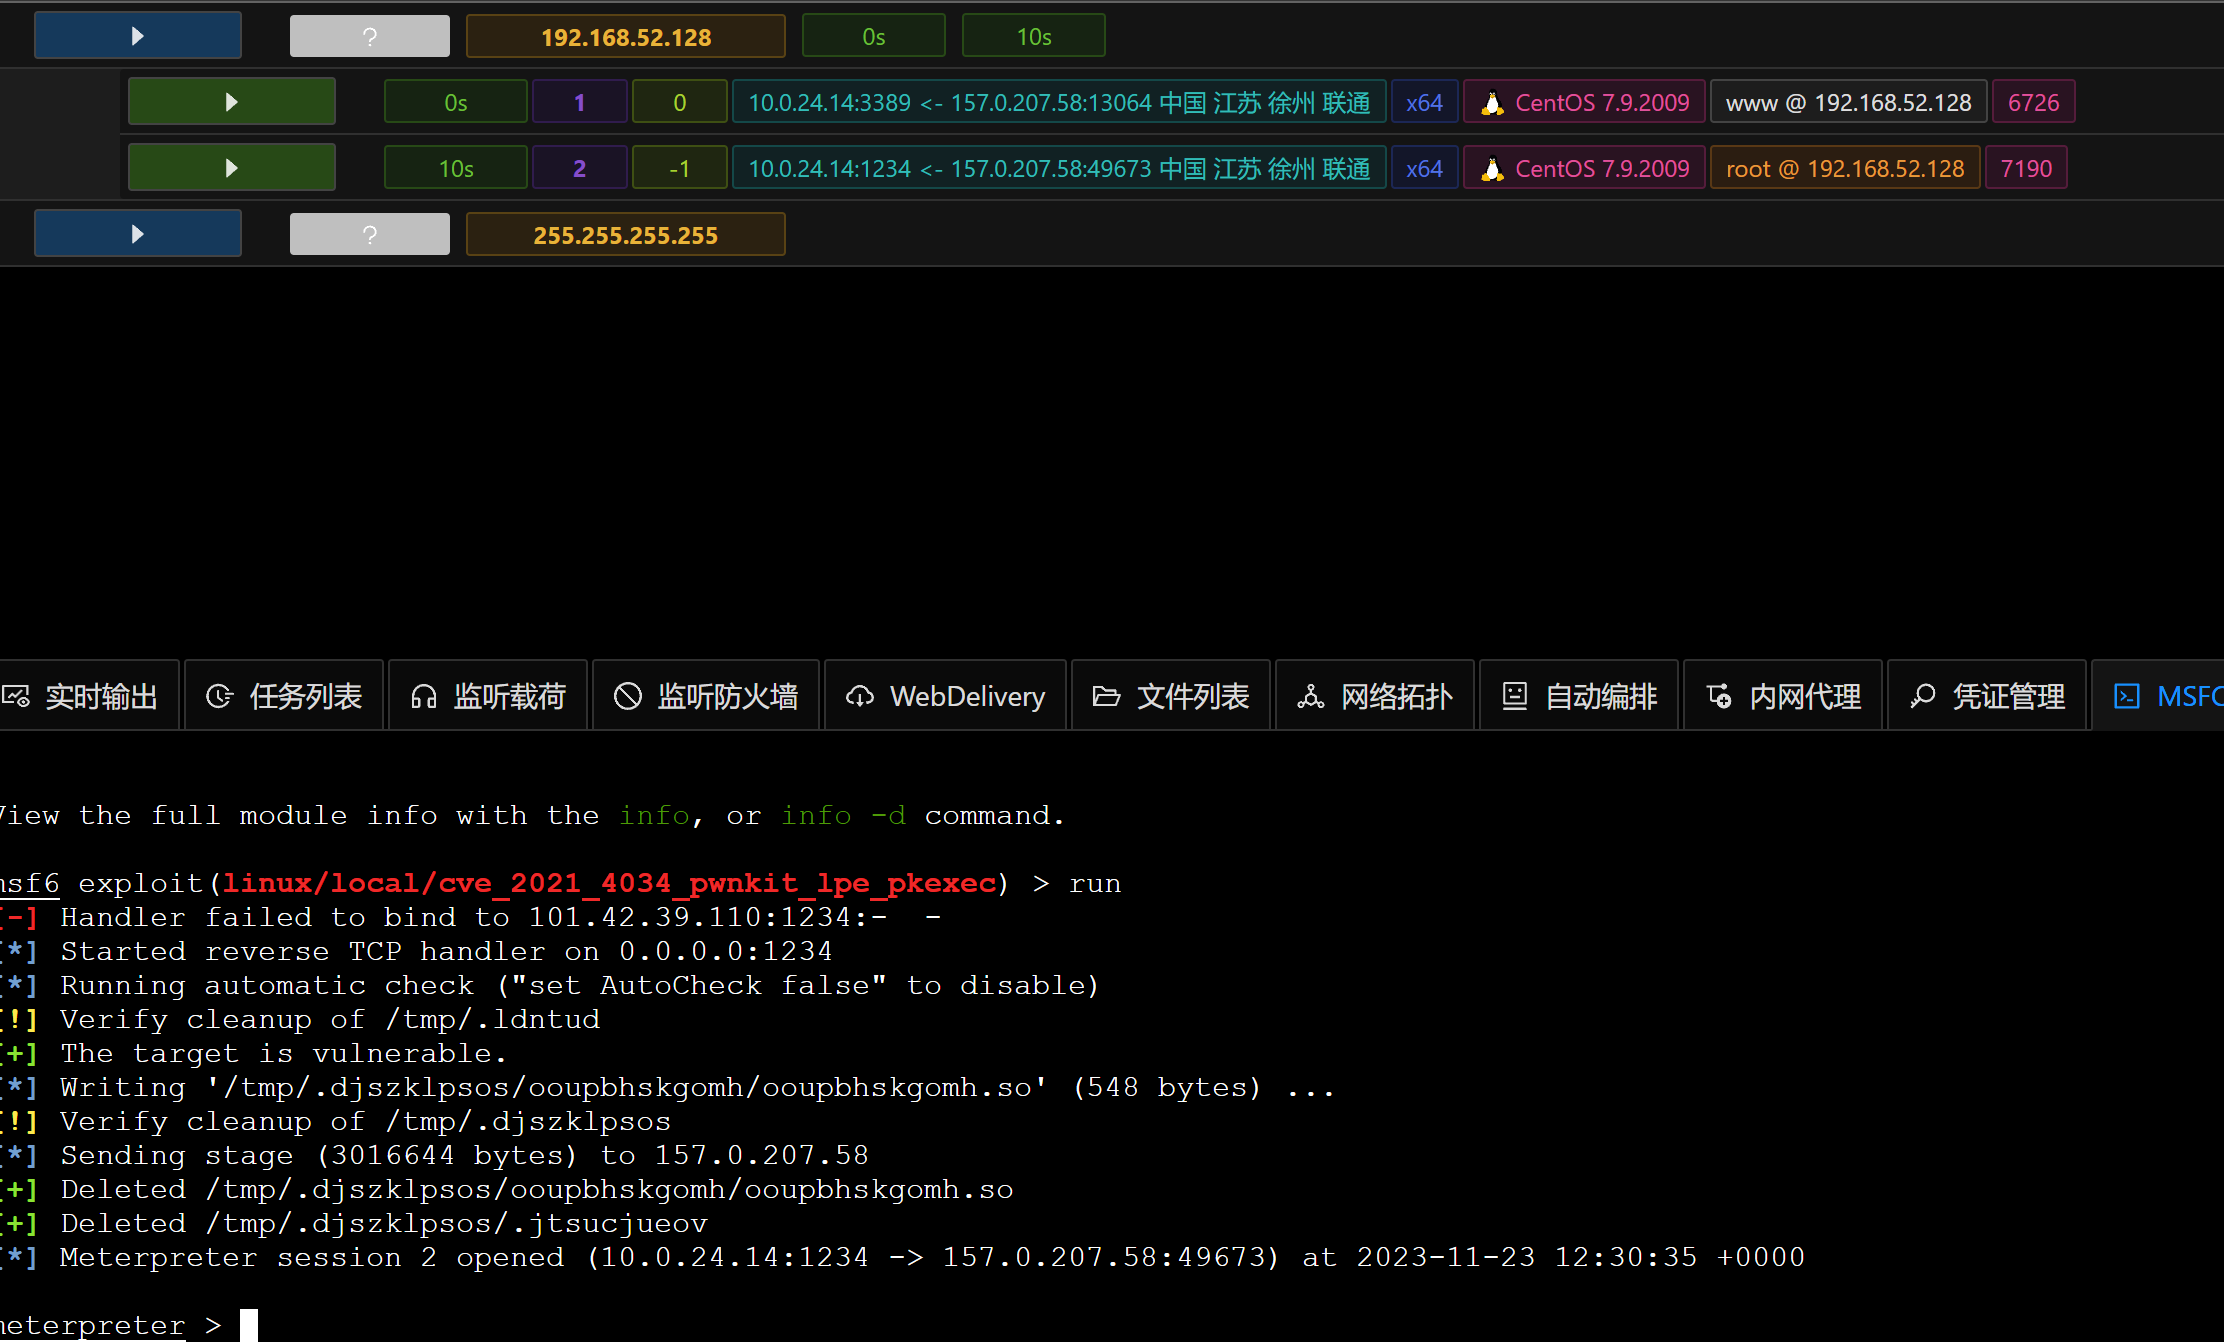
Task: Click the 0s heartbeat tag in the host row
Action: 874,37
